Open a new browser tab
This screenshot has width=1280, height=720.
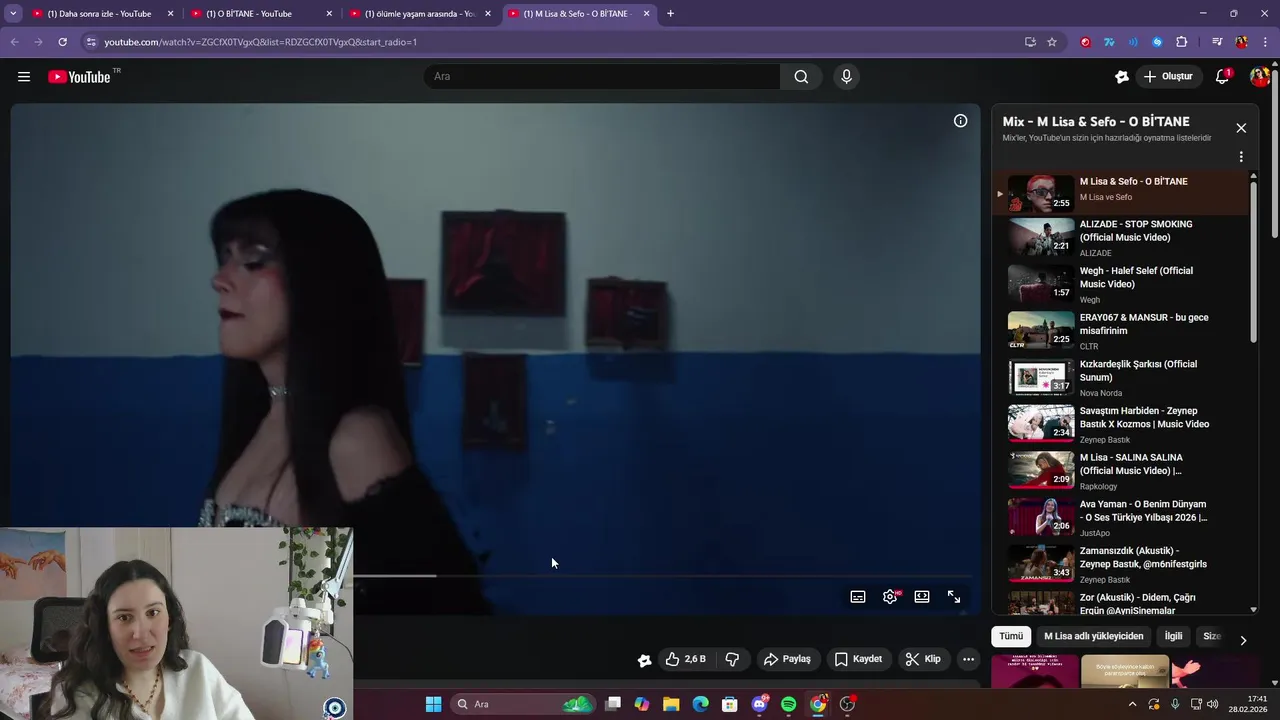click(670, 14)
